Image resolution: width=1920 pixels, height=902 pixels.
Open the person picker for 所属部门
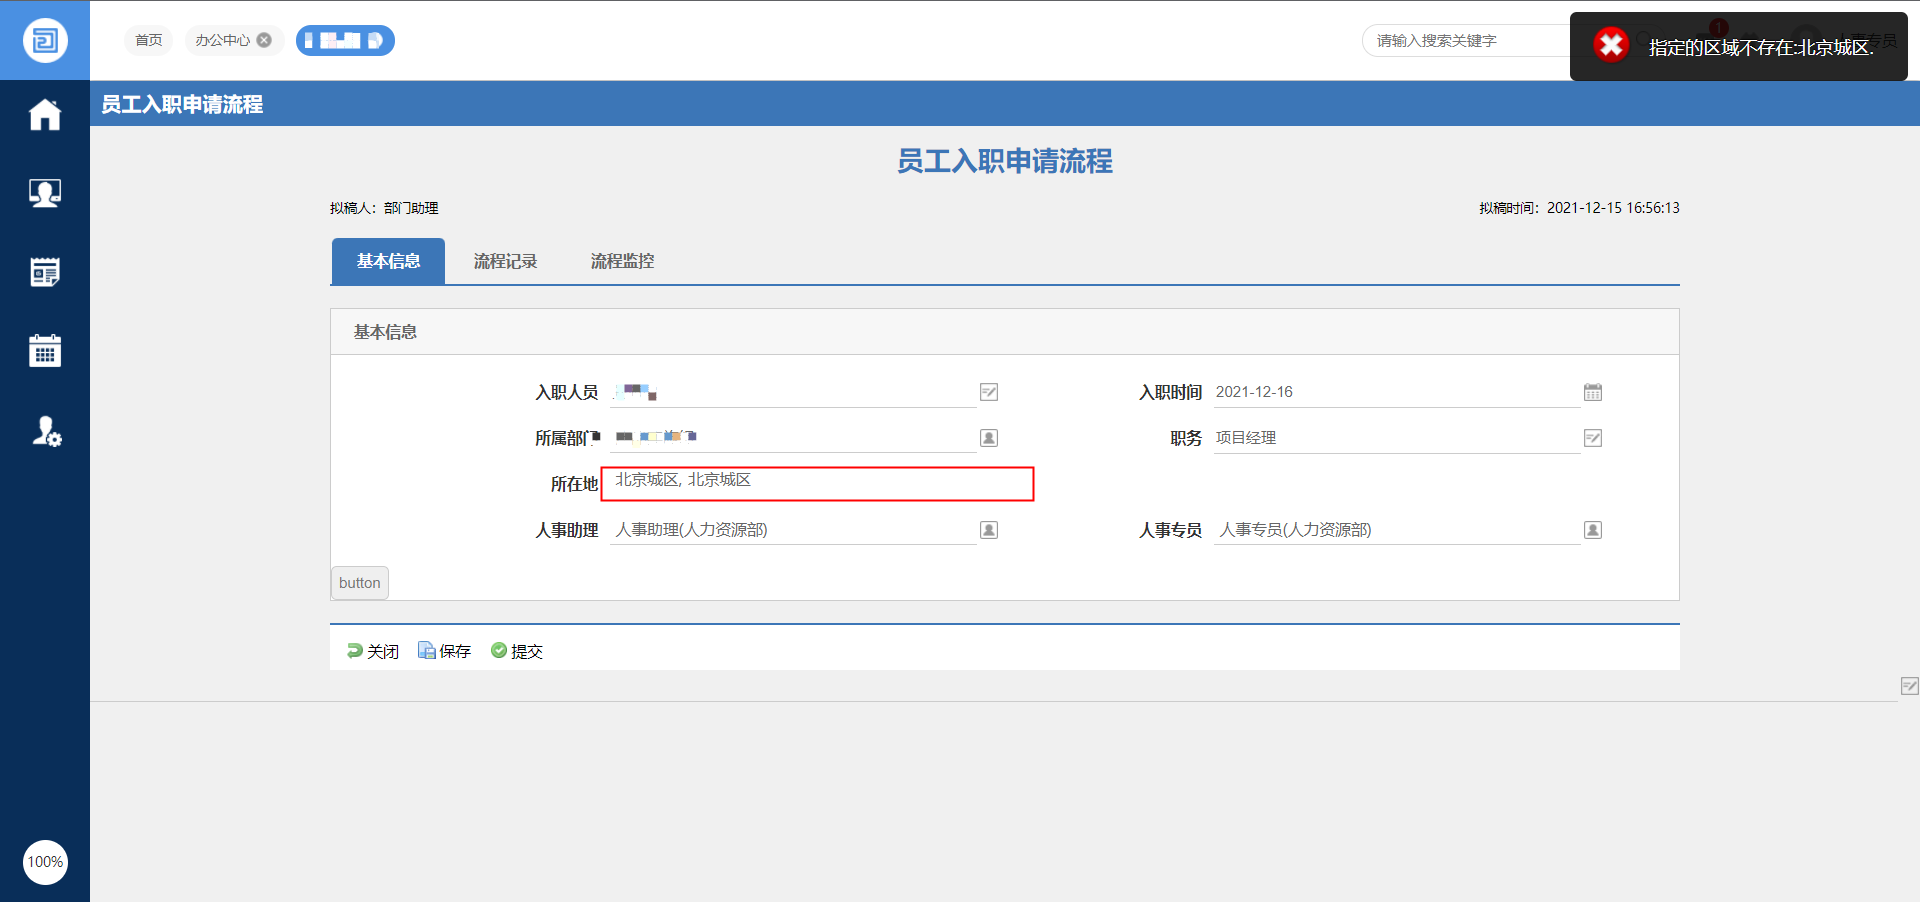click(989, 438)
